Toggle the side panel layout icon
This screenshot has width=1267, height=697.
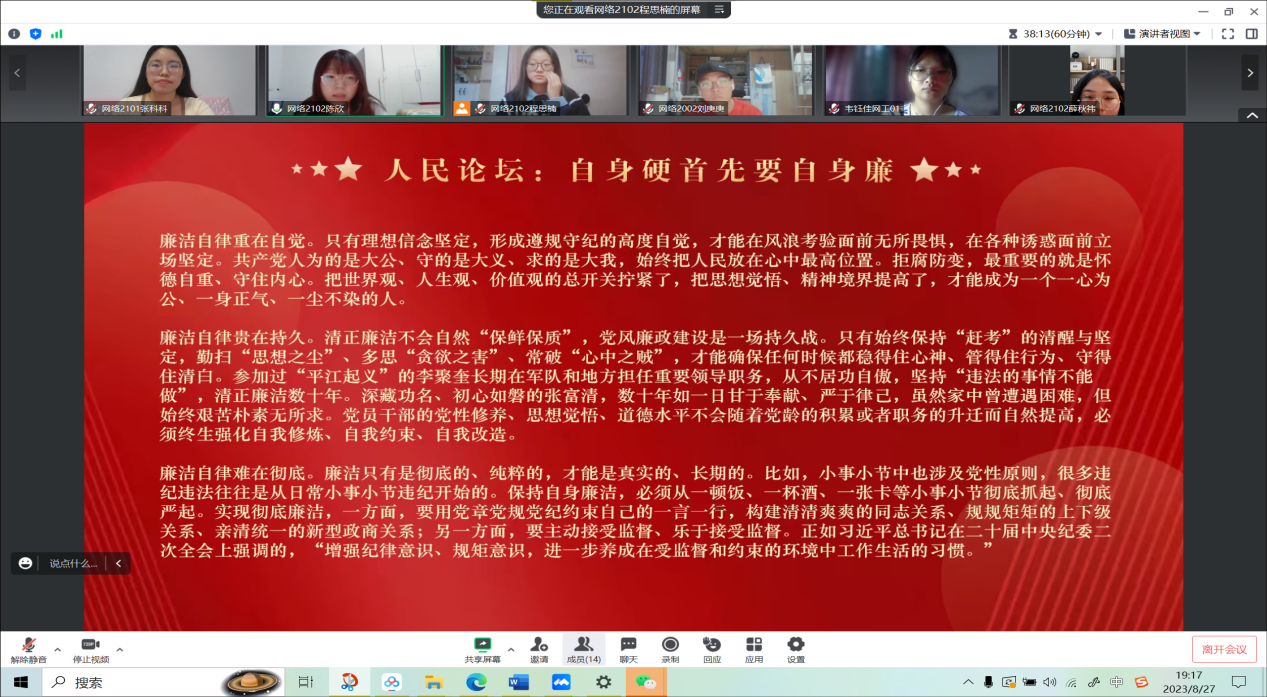pyautogui.click(x=1251, y=33)
